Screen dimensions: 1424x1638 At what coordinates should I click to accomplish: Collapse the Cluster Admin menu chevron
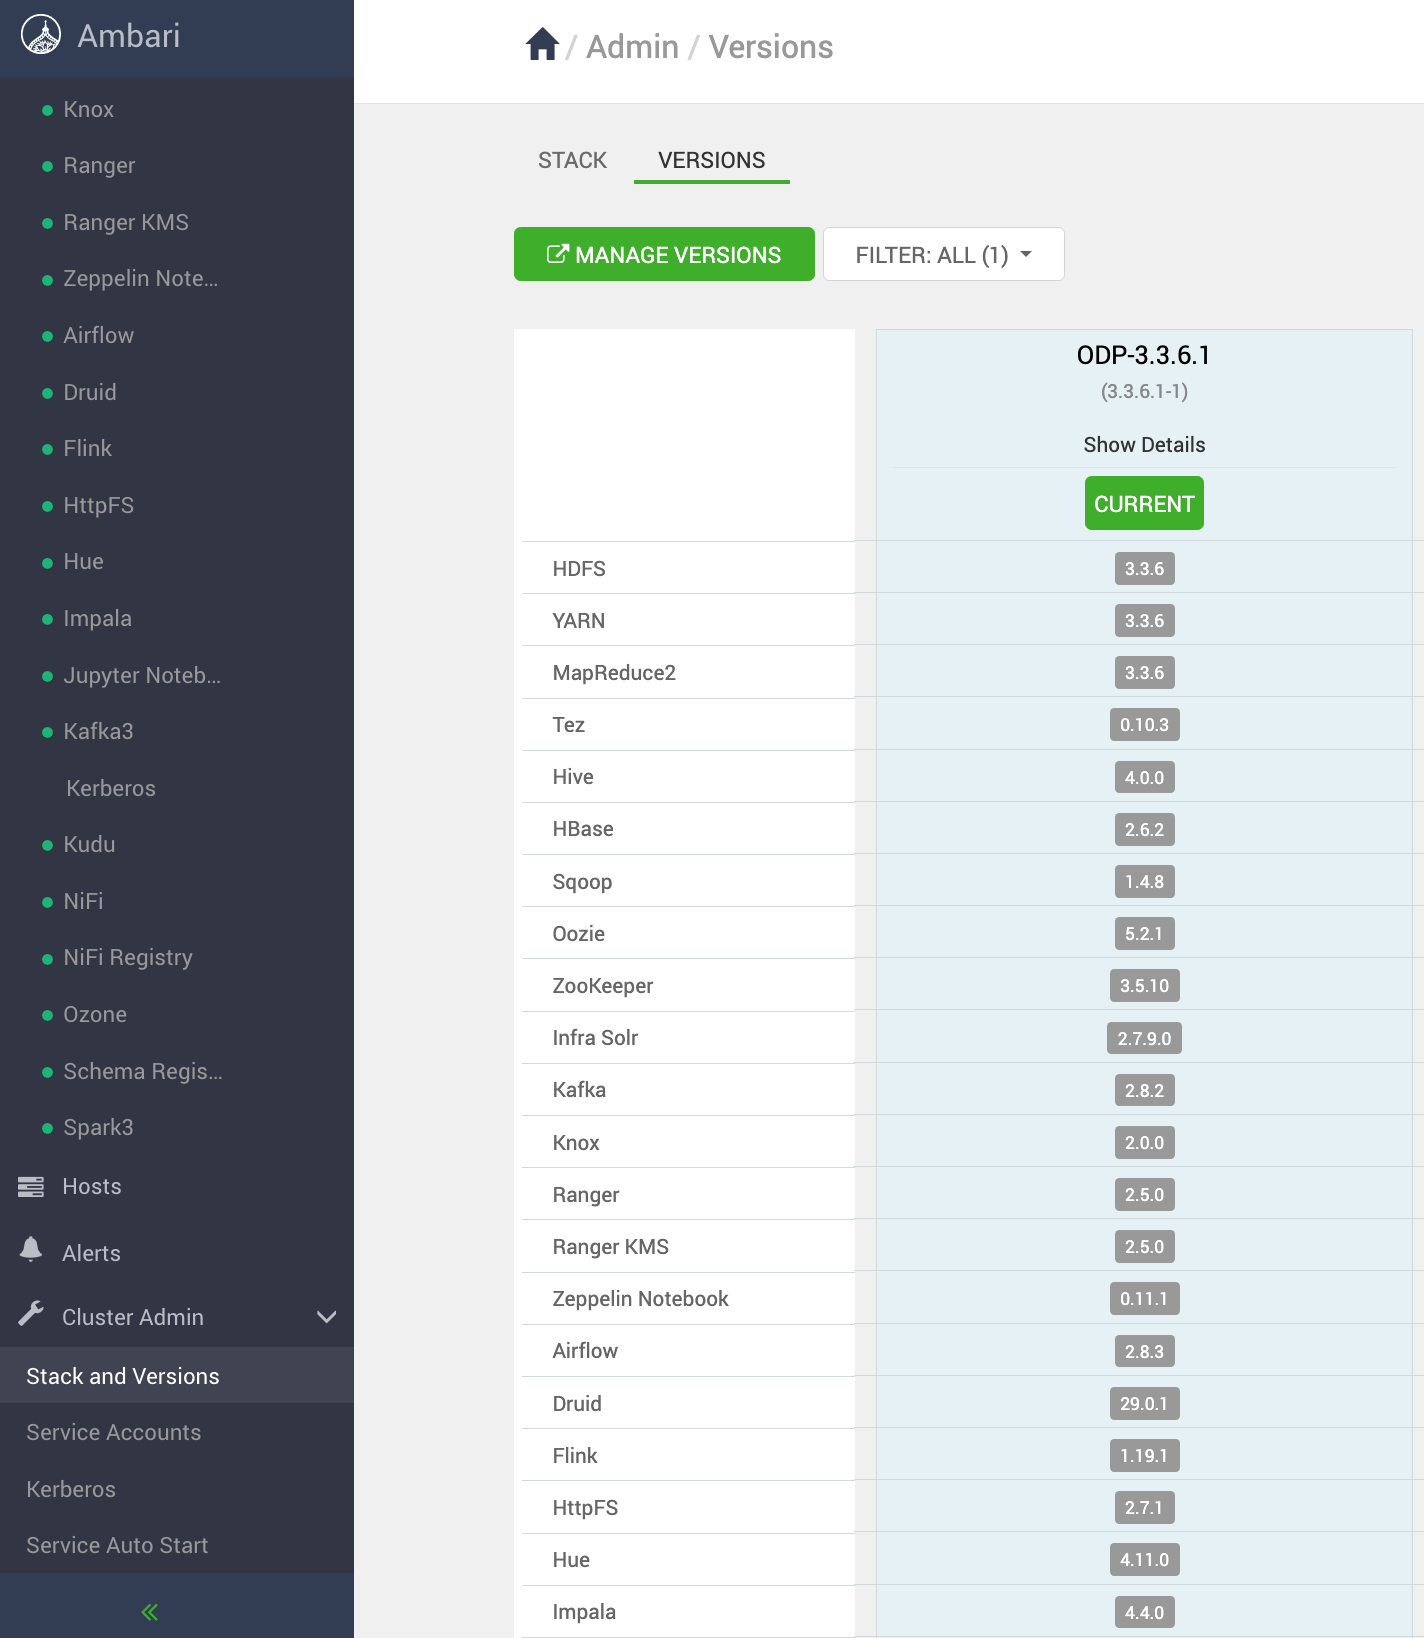pyautogui.click(x=326, y=1317)
